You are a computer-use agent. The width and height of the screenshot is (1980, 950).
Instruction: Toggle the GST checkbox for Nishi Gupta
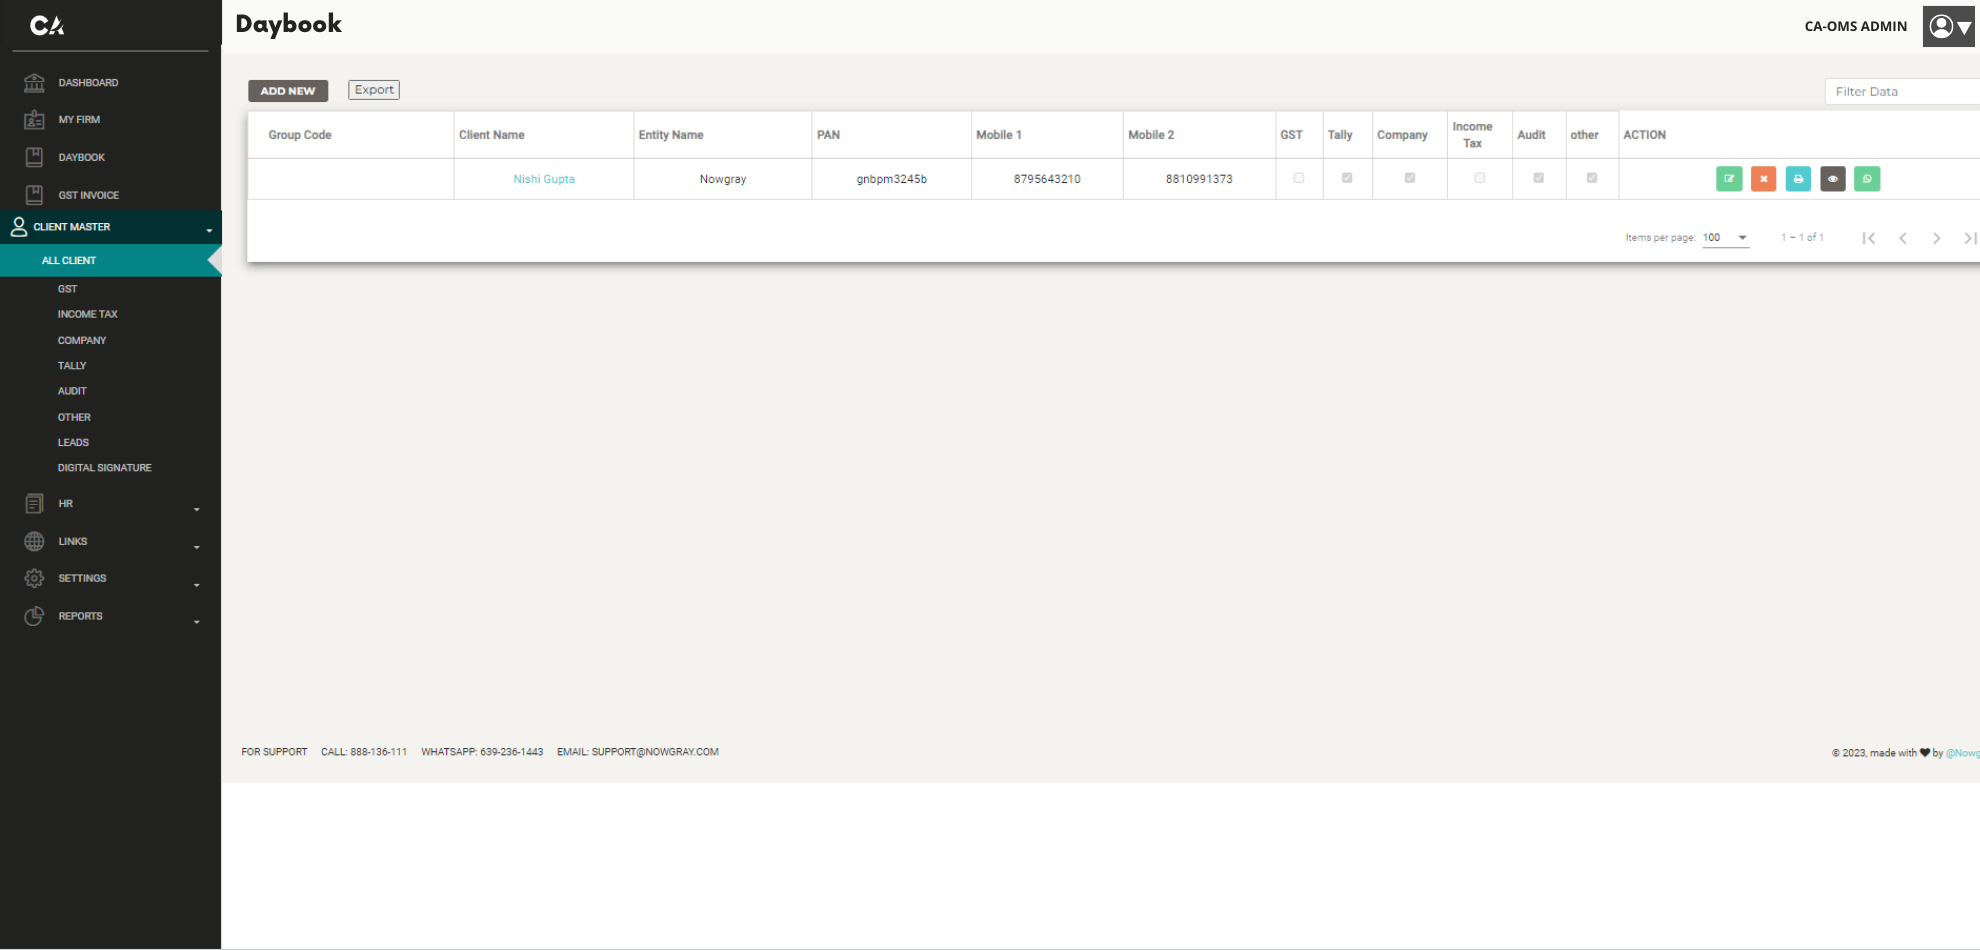[x=1299, y=178]
